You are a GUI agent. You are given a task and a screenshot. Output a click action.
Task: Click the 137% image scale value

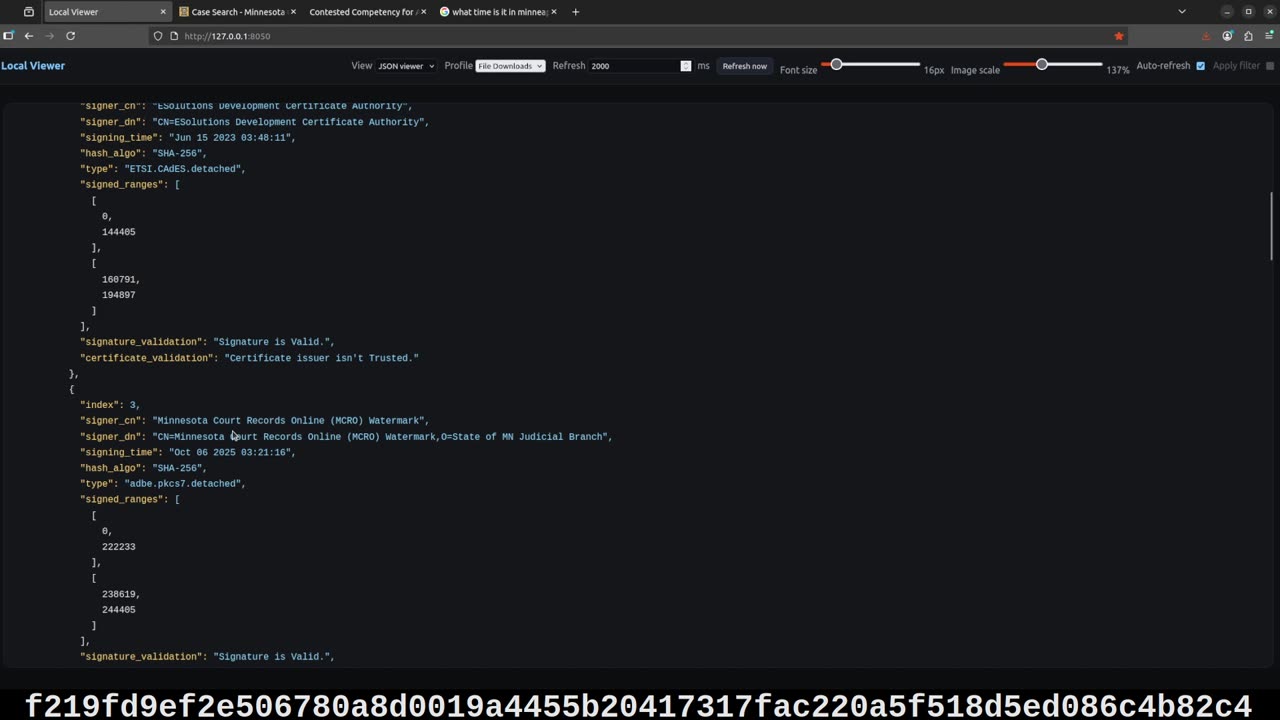click(x=1118, y=70)
